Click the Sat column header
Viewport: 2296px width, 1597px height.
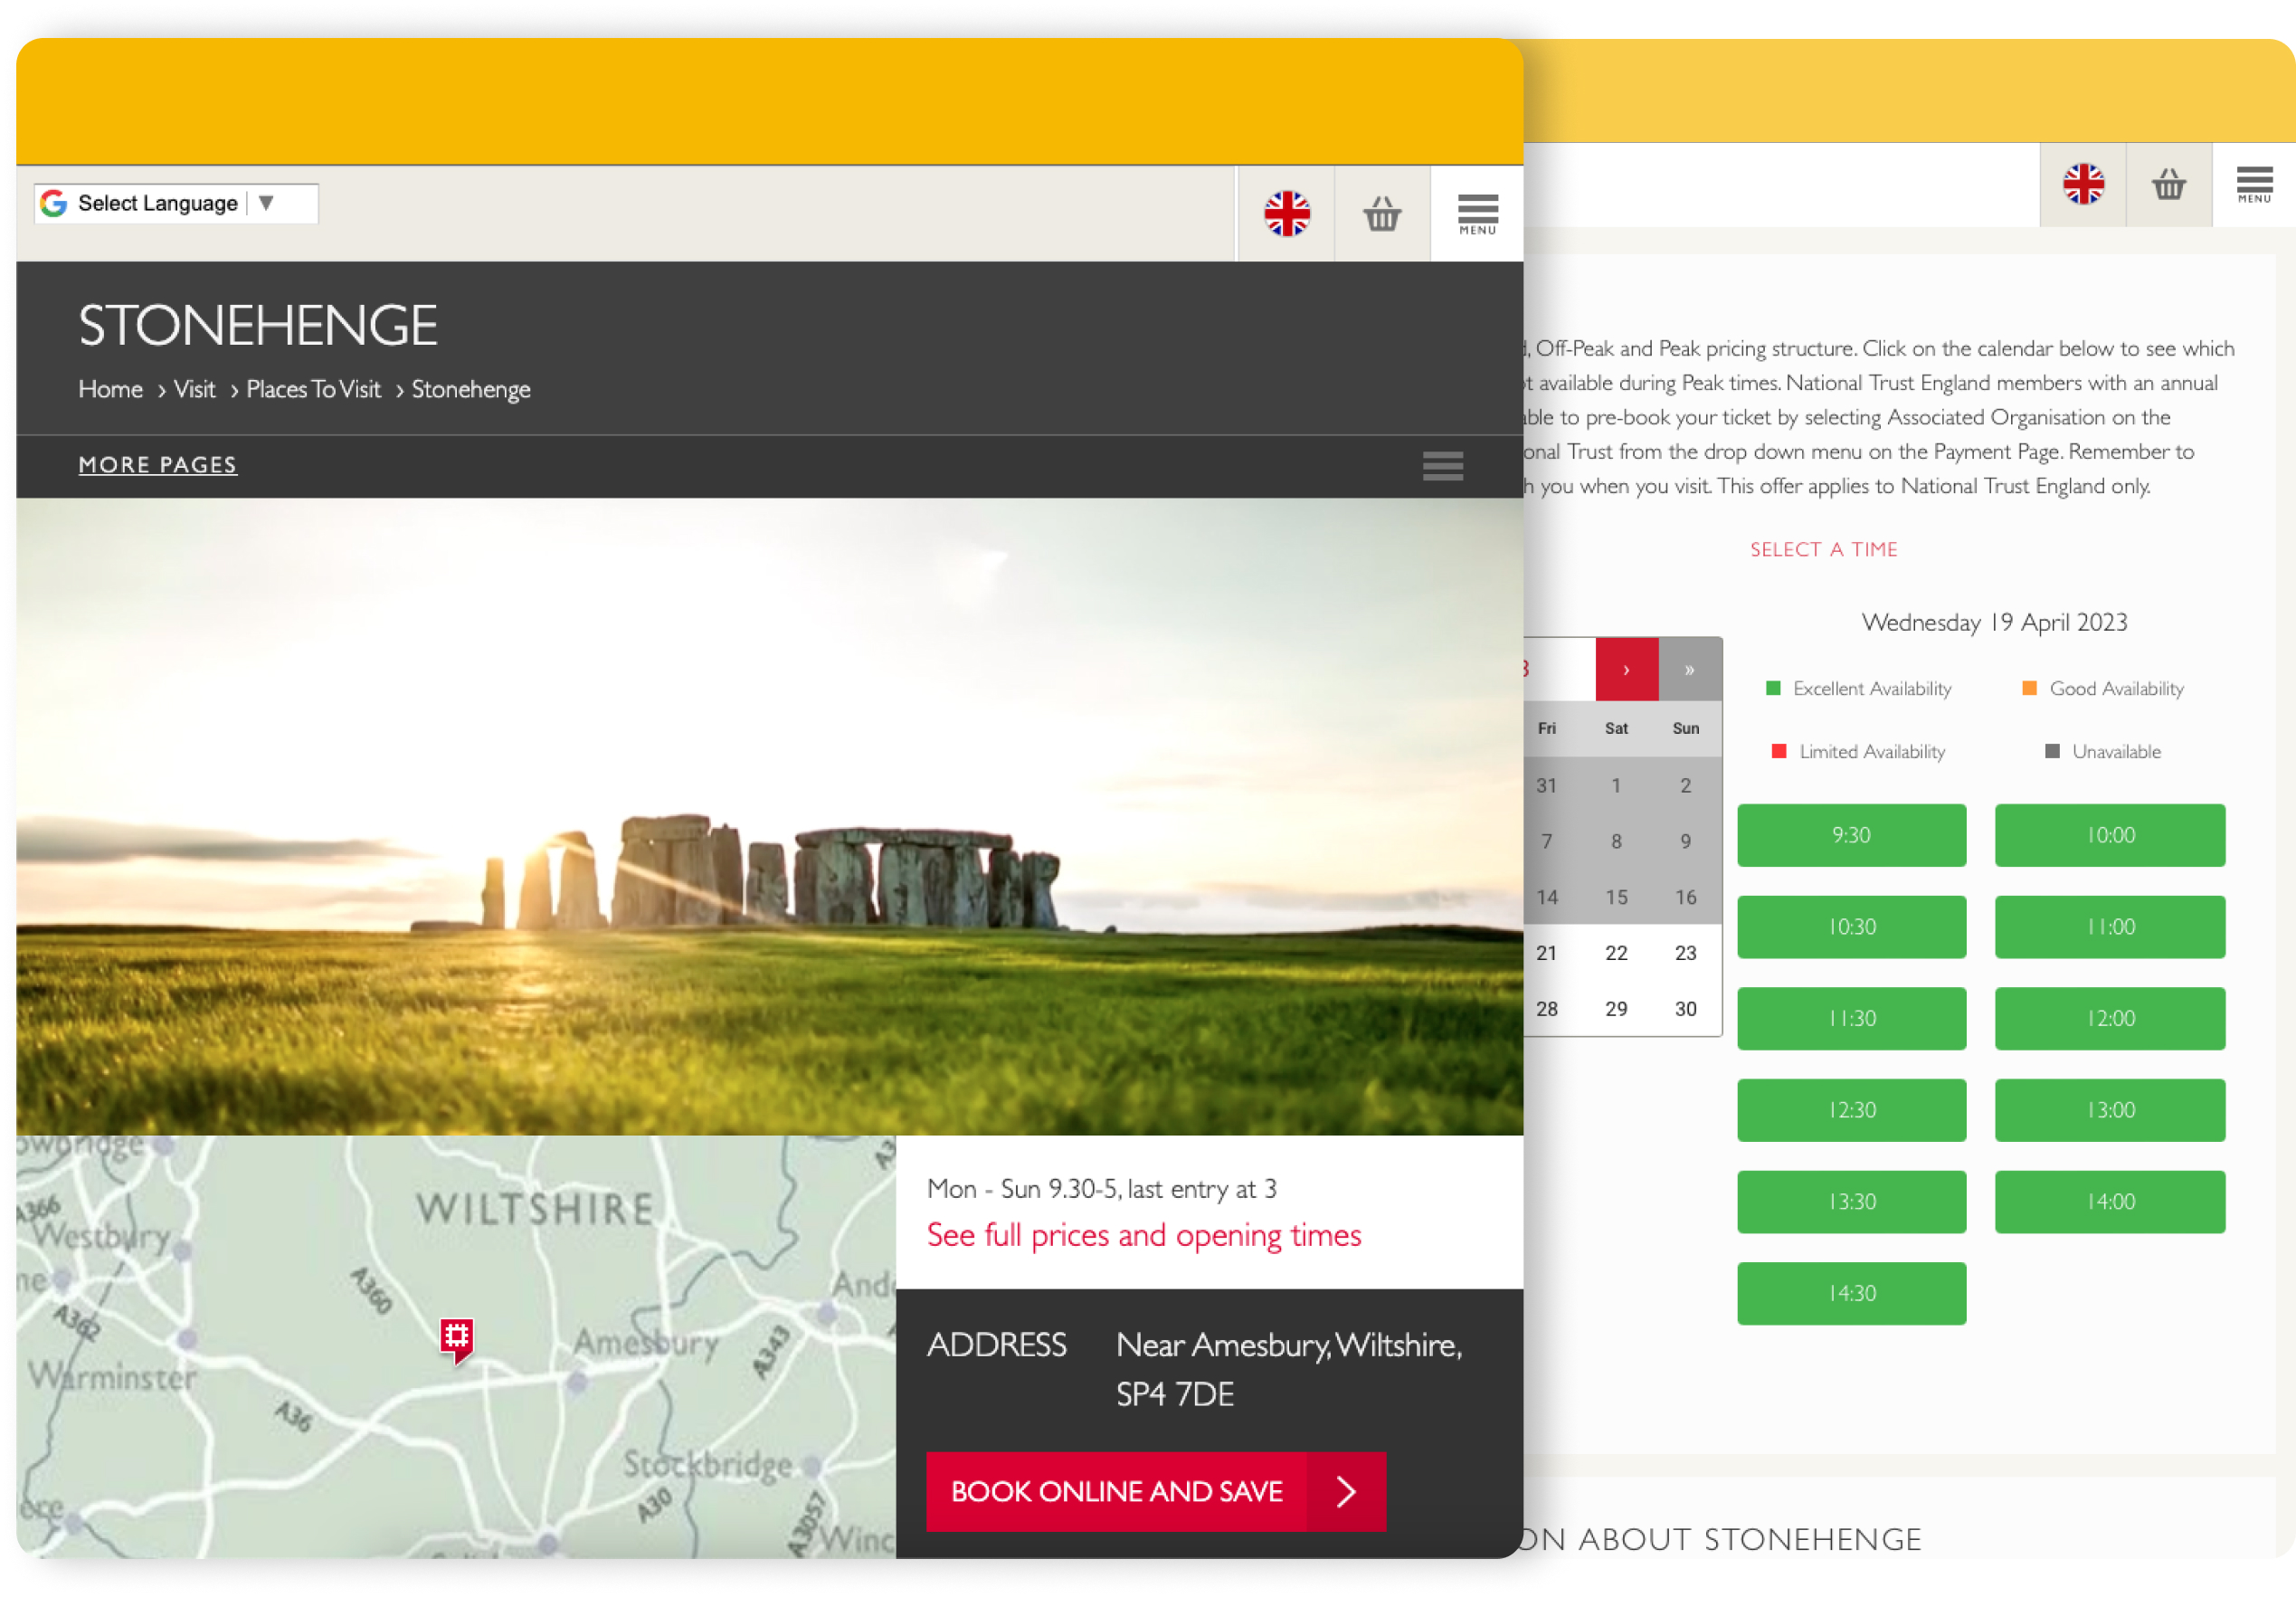click(1616, 728)
